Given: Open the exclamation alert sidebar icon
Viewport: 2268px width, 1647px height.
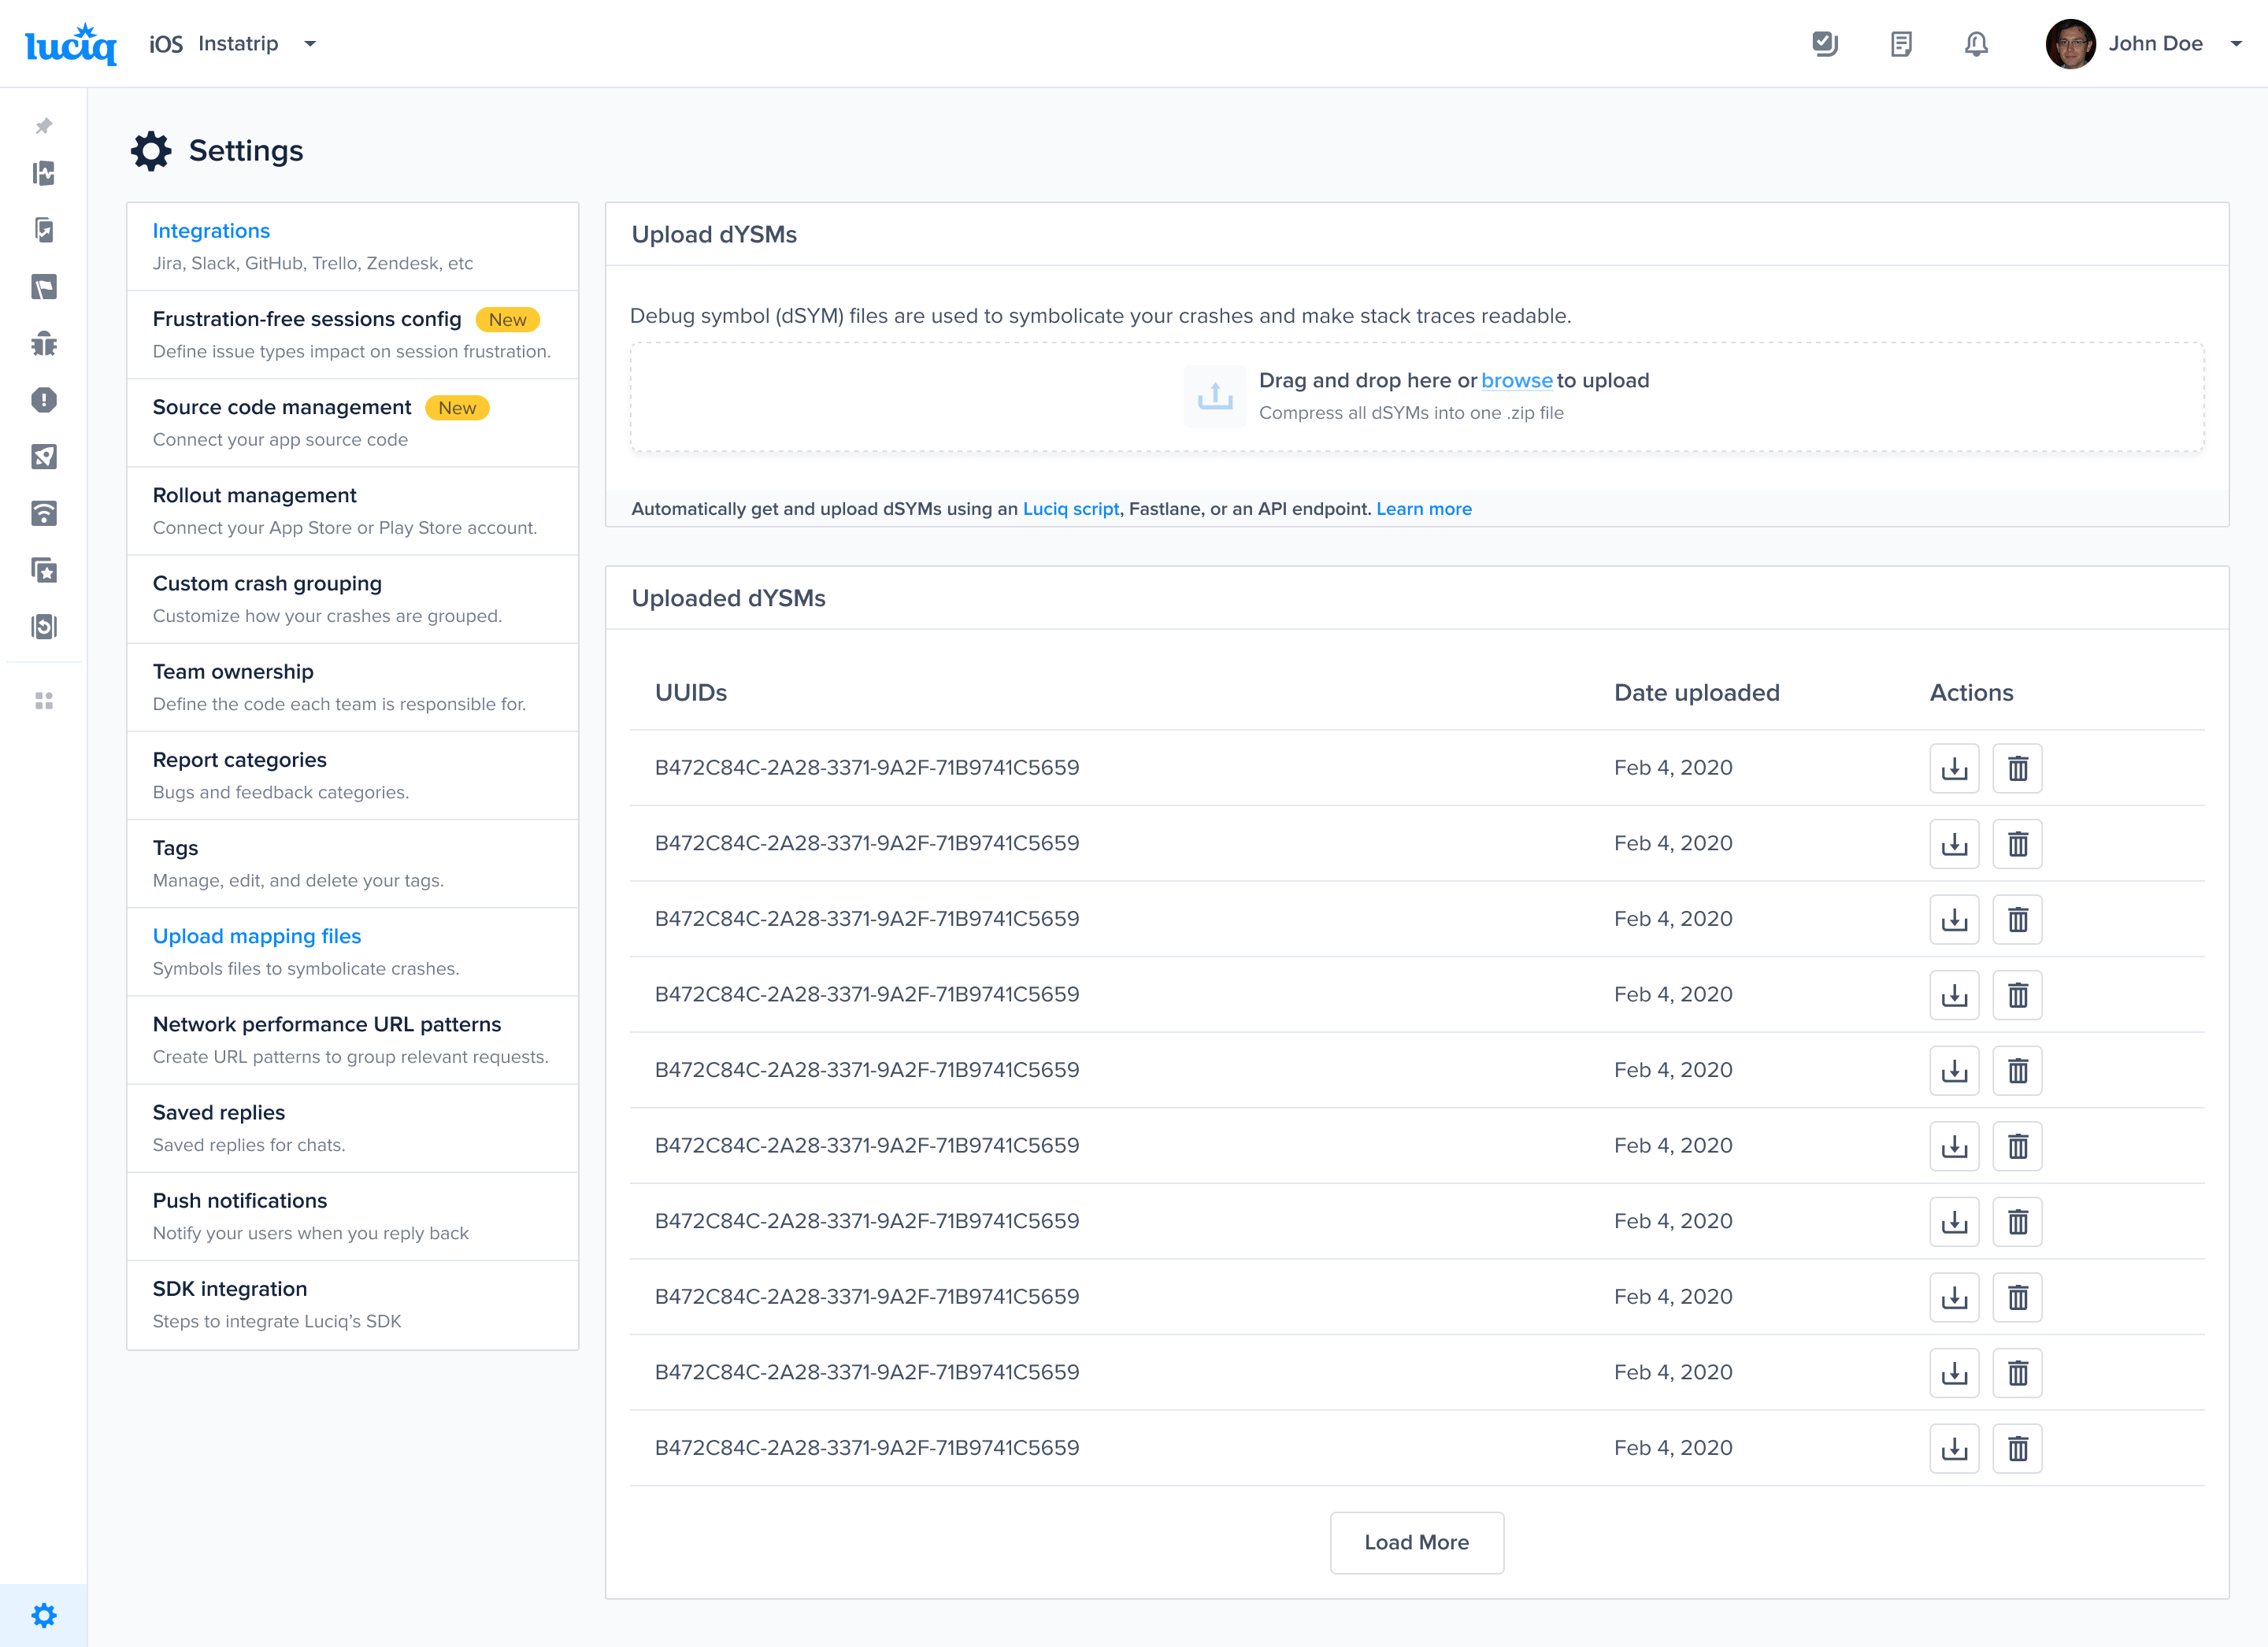Looking at the screenshot, I should click(44, 400).
